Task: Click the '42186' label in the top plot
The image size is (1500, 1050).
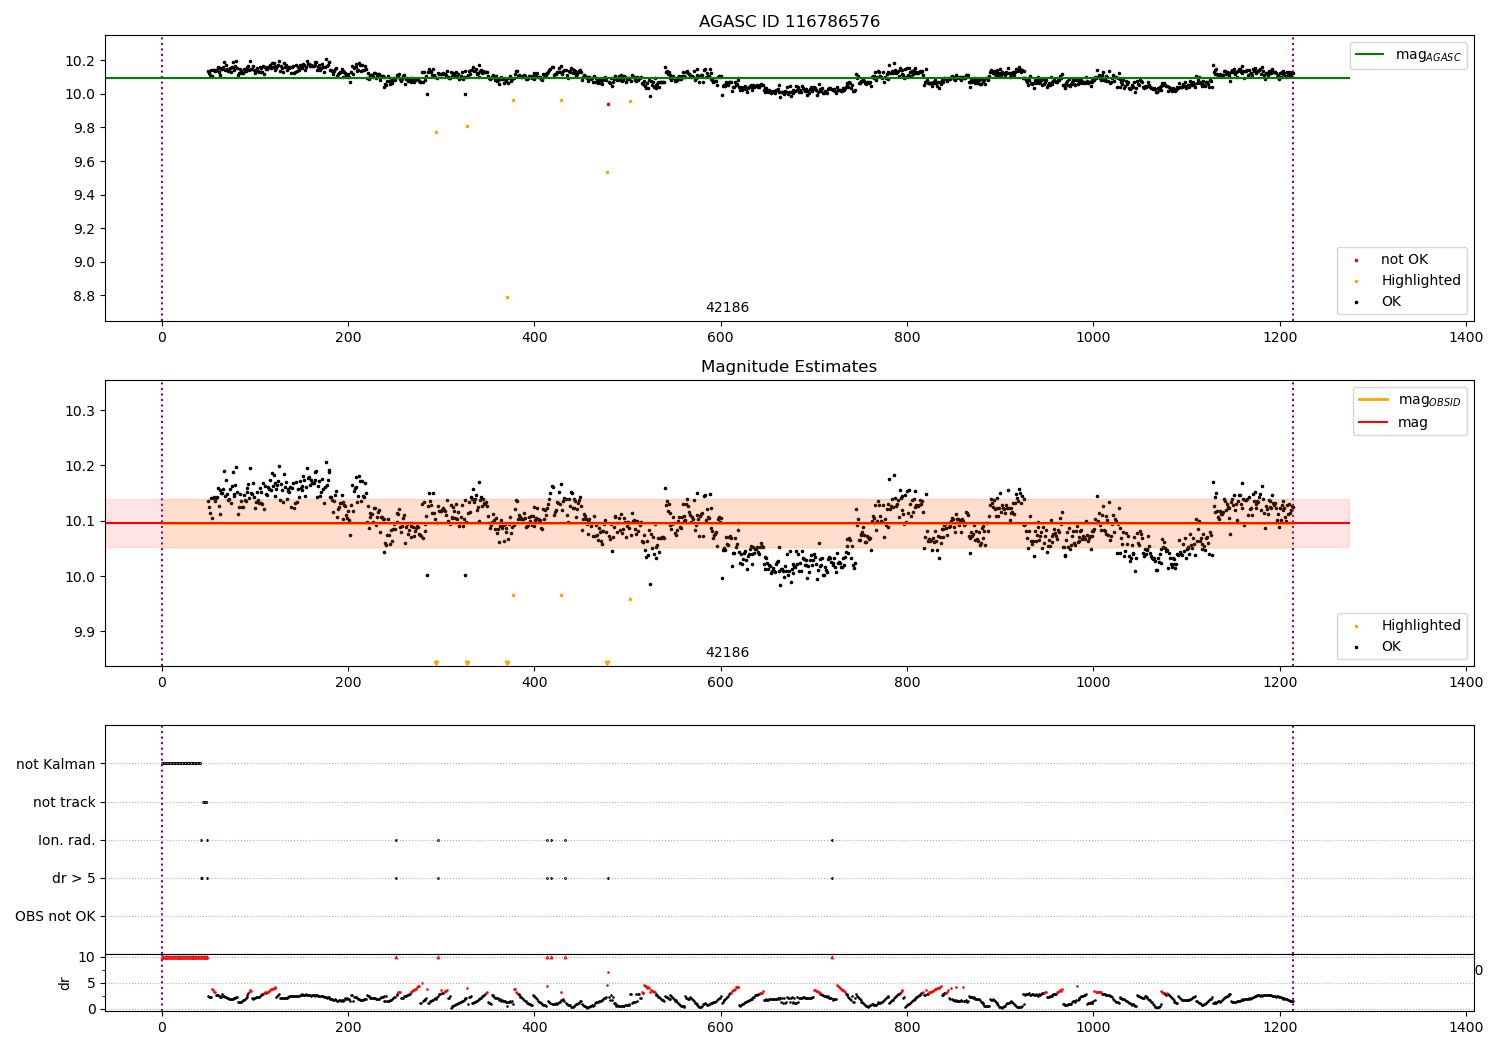Action: [727, 308]
